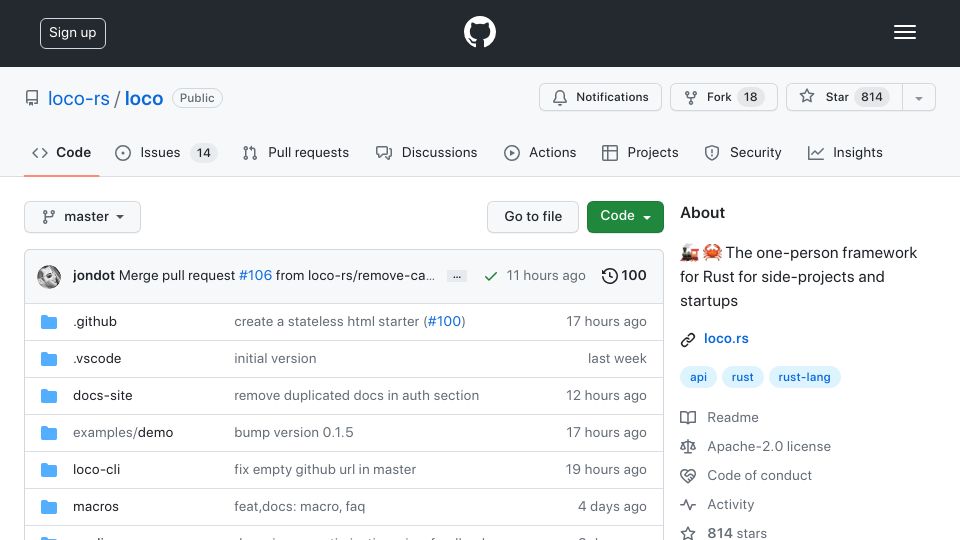960x540 pixels.
Task: Open the loco-rs organization link
Action: (78, 99)
